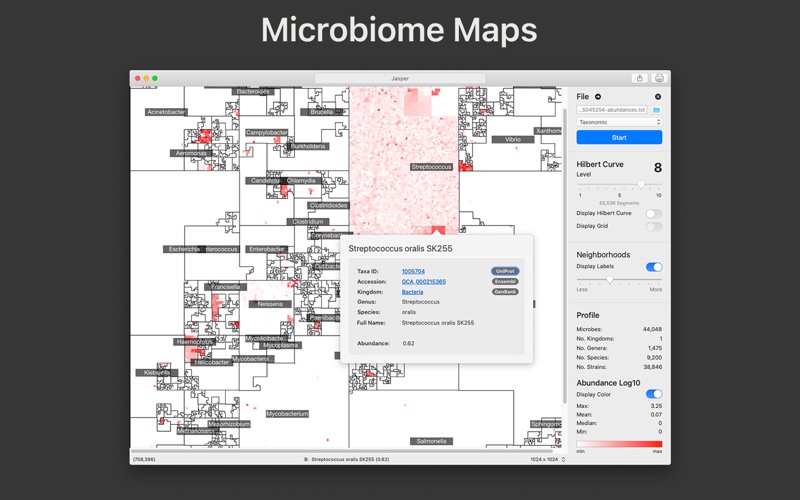Image resolution: width=800 pixels, height=500 pixels.
Task: Click the Microbes count 44,048
Action: coord(652,329)
